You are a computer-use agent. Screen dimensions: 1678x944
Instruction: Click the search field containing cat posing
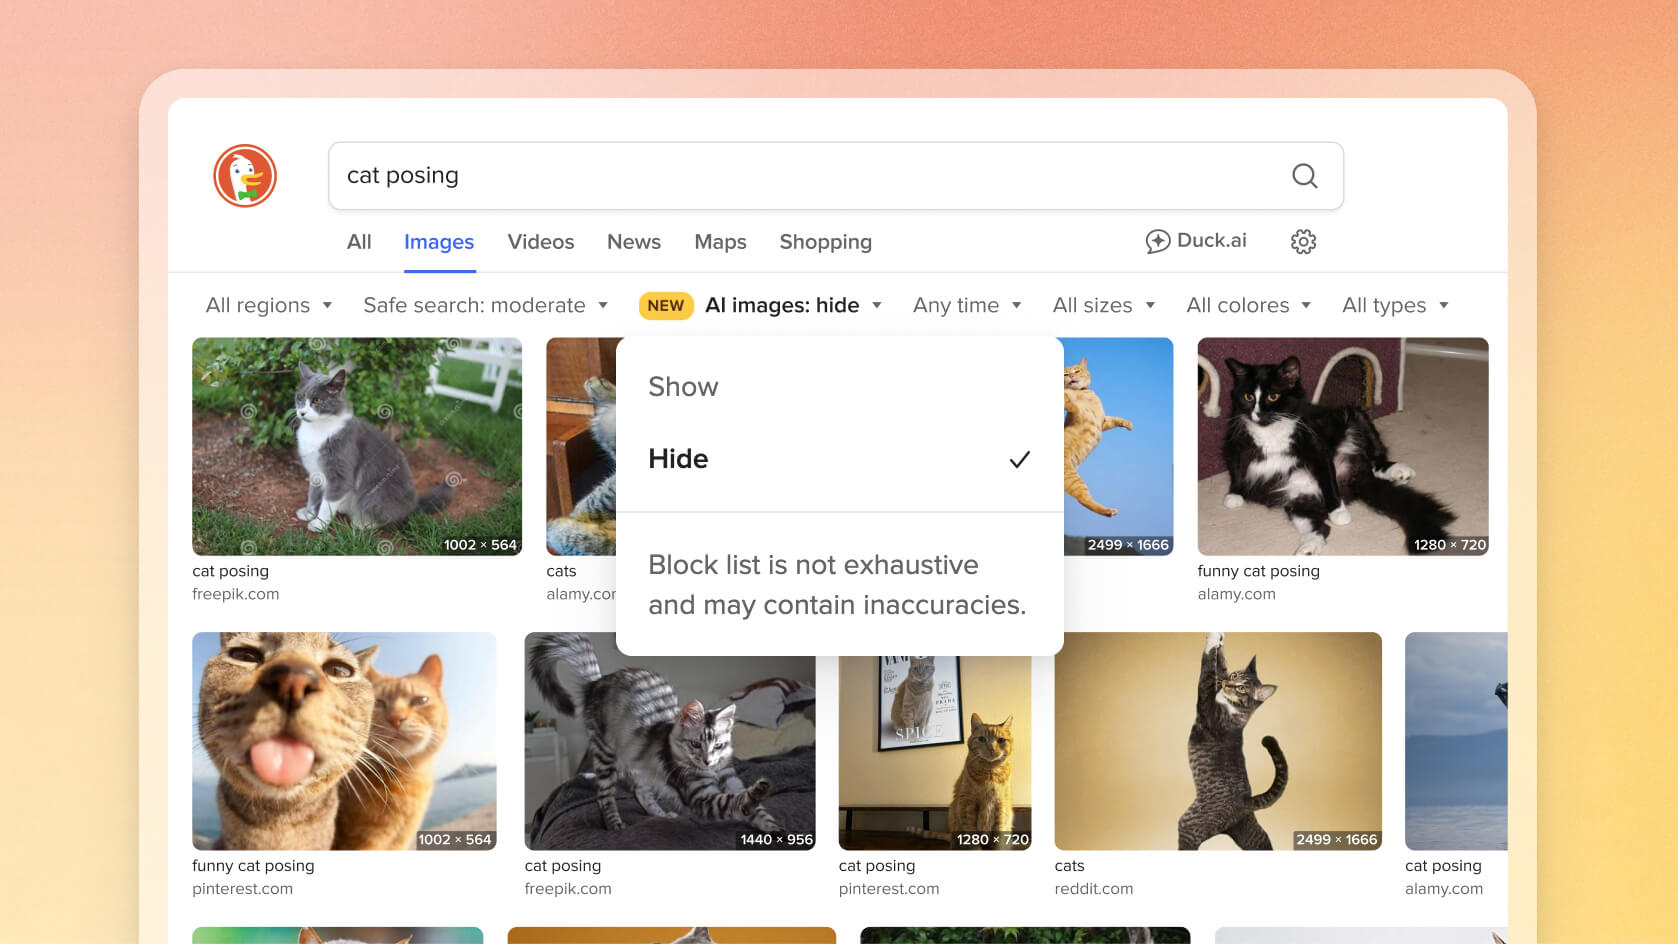pos(800,176)
